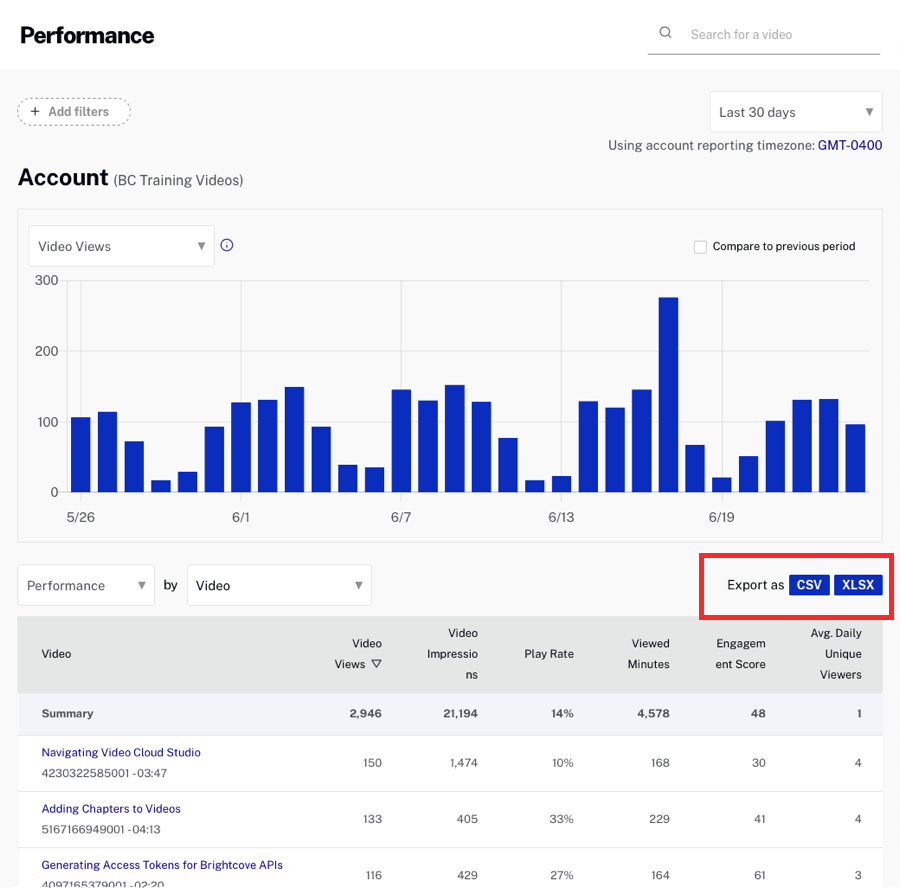This screenshot has width=900, height=888.
Task: Open Adding Chapters to Videos details
Action: tap(111, 809)
